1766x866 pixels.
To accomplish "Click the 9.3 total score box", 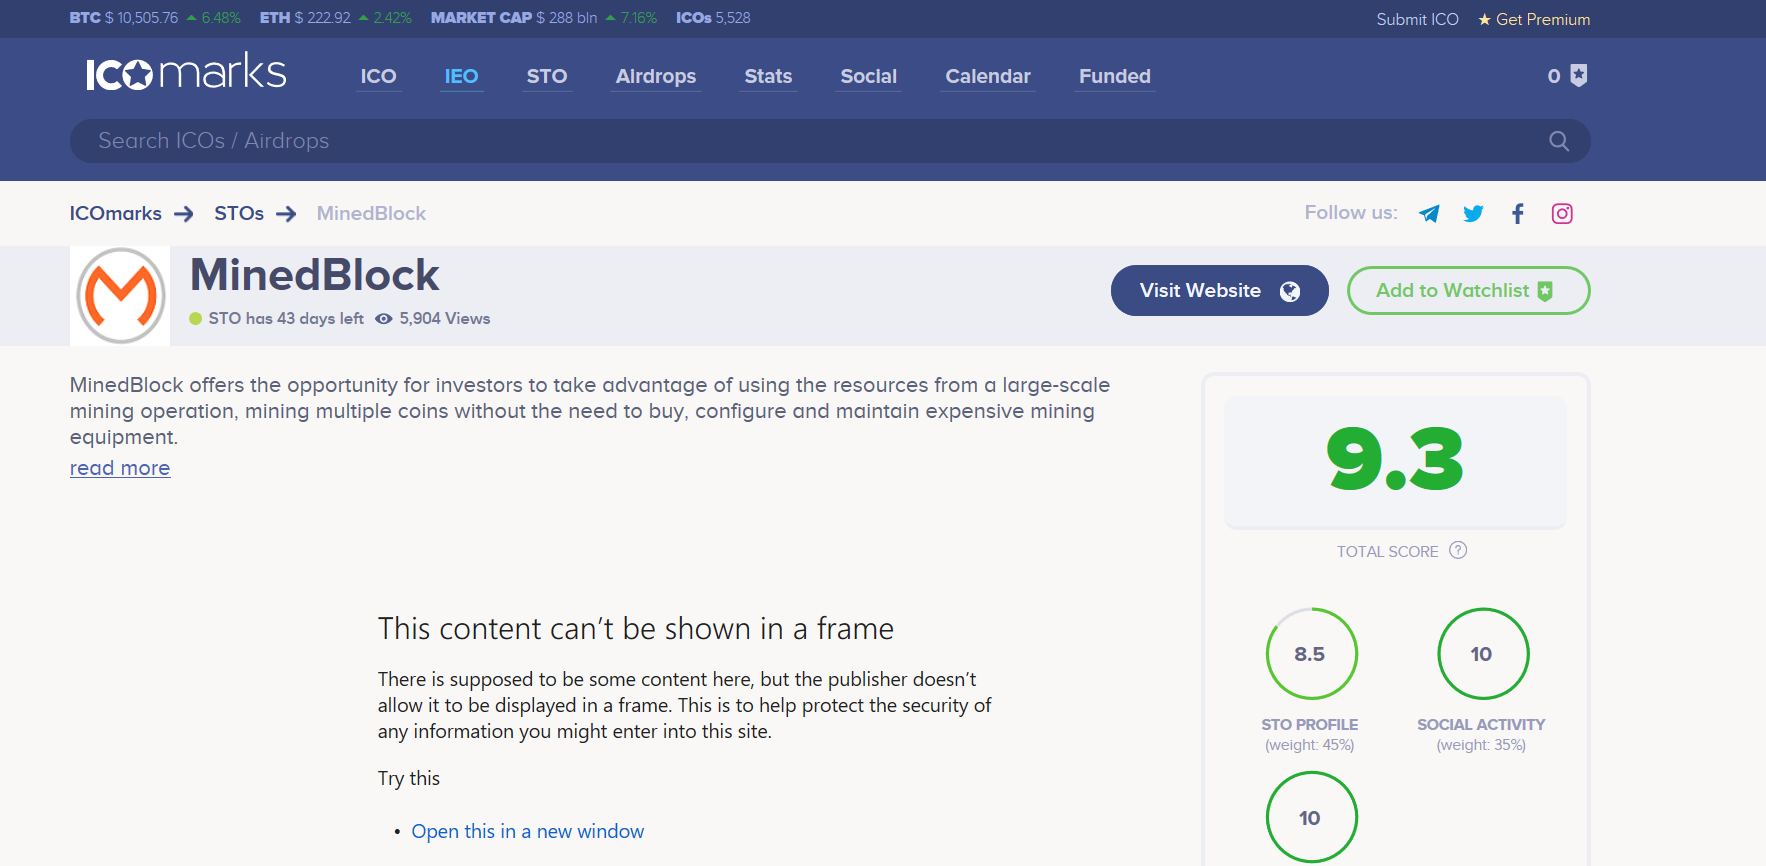I will 1395,461.
